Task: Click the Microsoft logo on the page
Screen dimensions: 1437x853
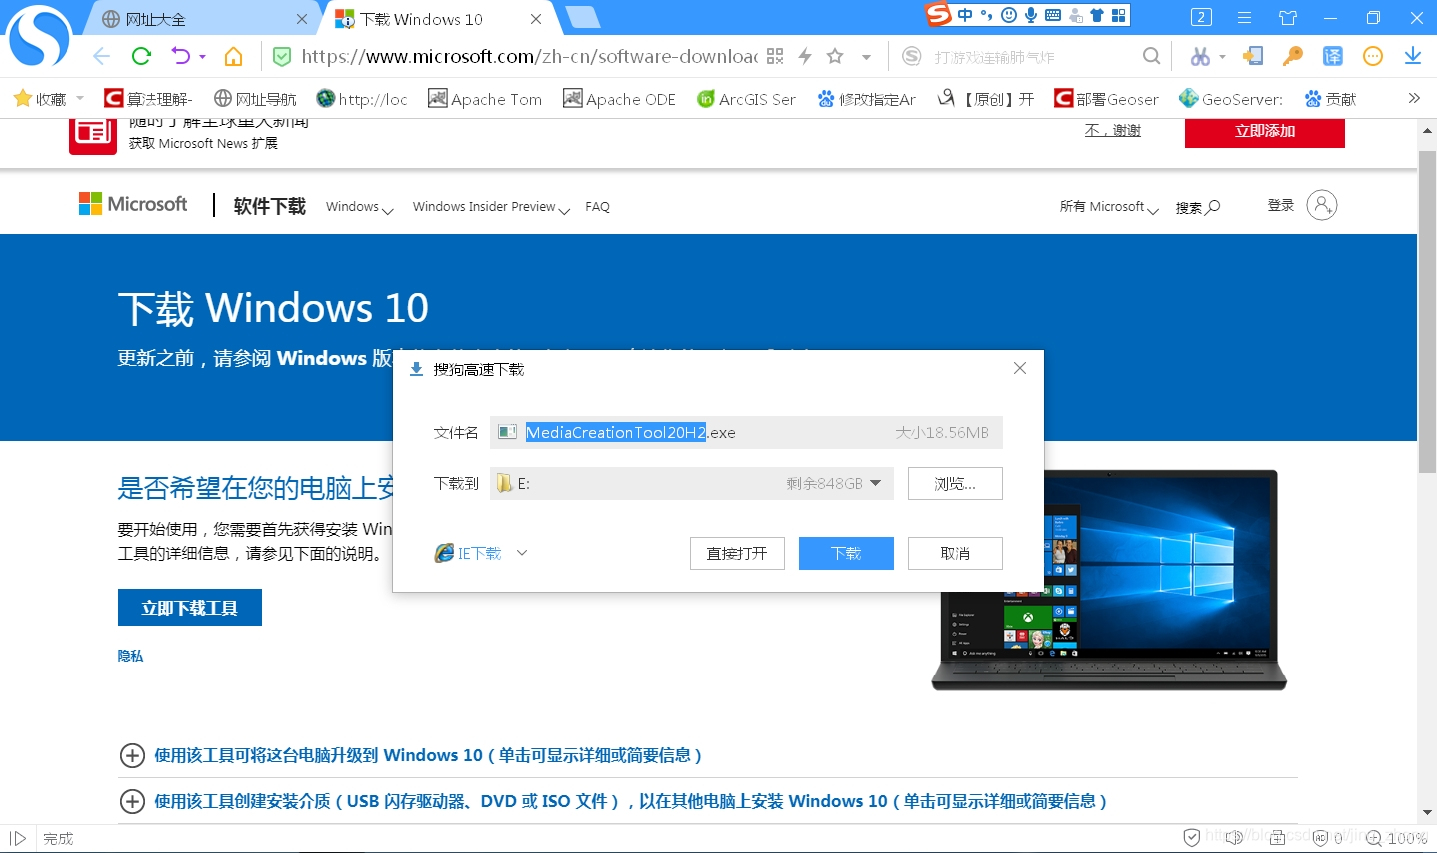Action: point(133,204)
